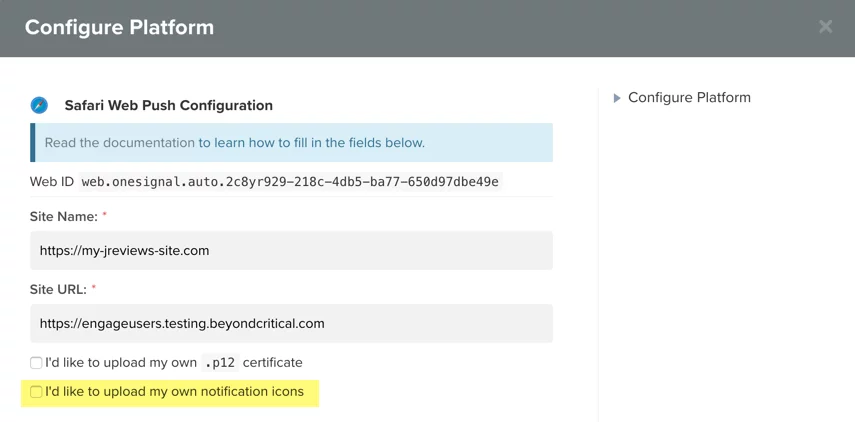Close the Configure Platform dialog
The height and width of the screenshot is (422, 855).
(825, 27)
